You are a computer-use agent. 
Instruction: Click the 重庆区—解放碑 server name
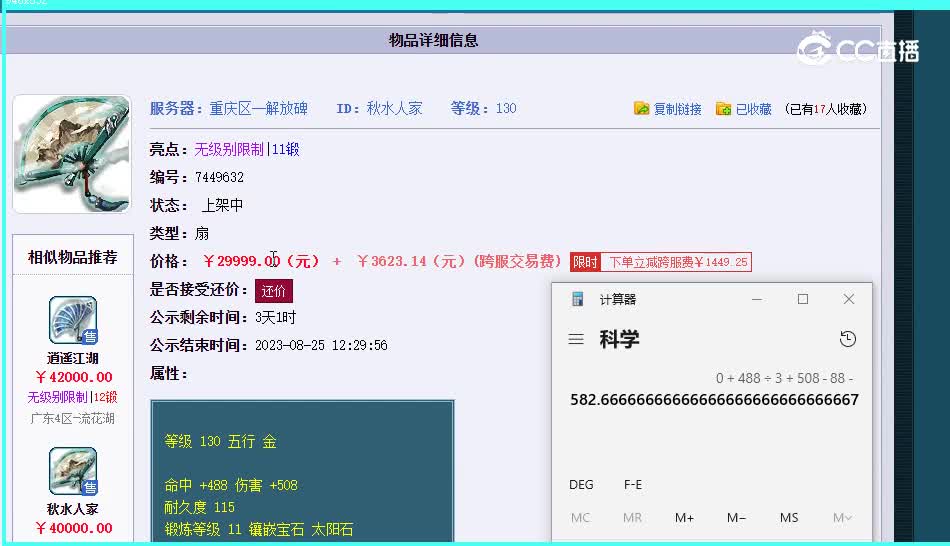pos(259,108)
